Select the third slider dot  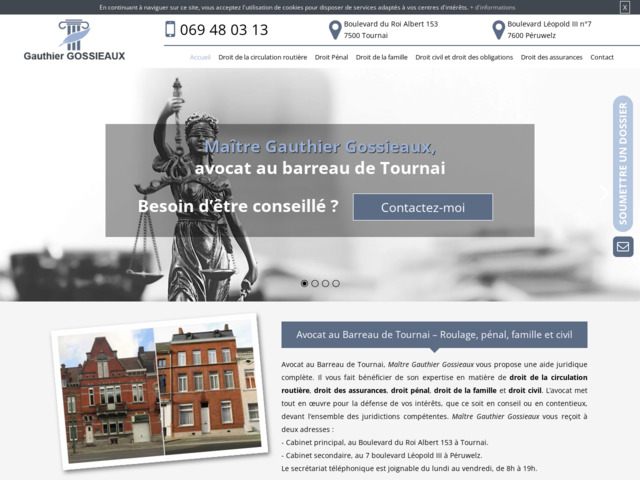325,283
